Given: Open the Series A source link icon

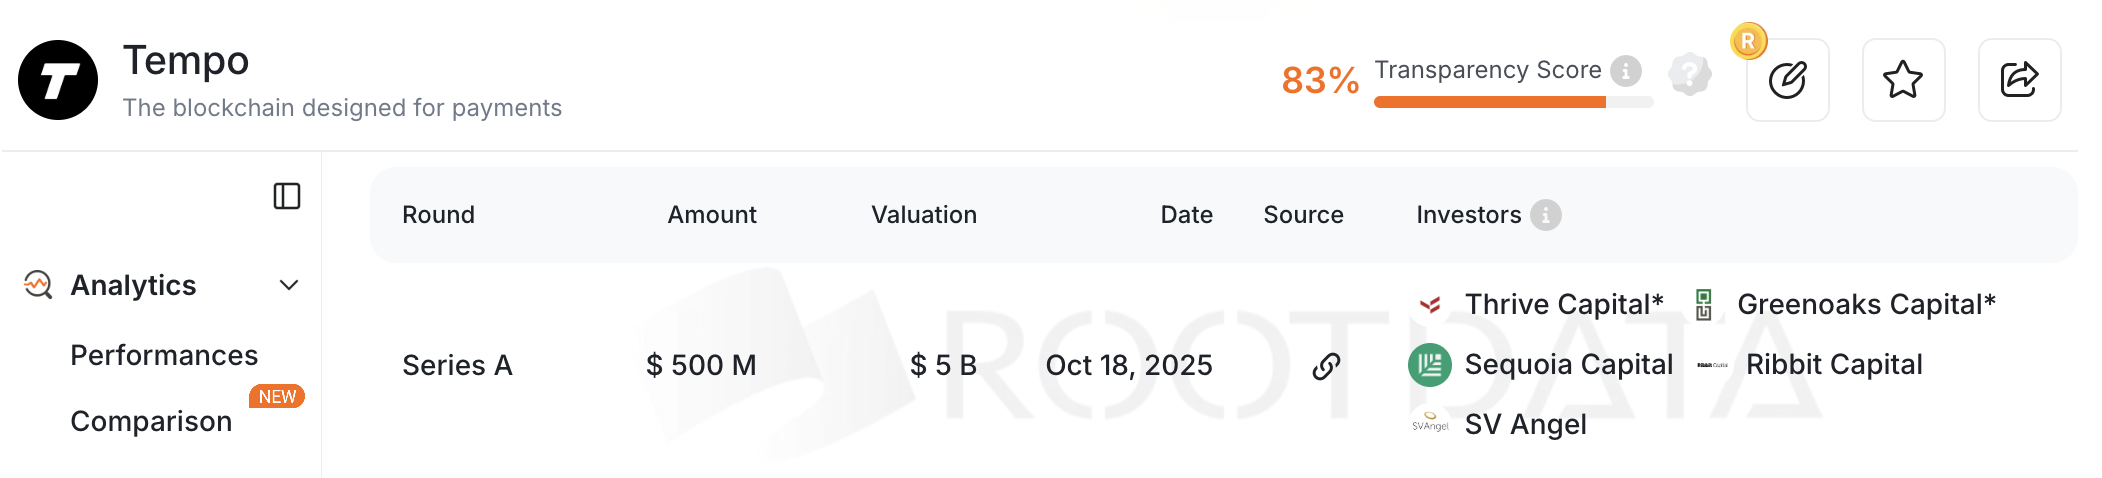Looking at the screenshot, I should point(1326,366).
